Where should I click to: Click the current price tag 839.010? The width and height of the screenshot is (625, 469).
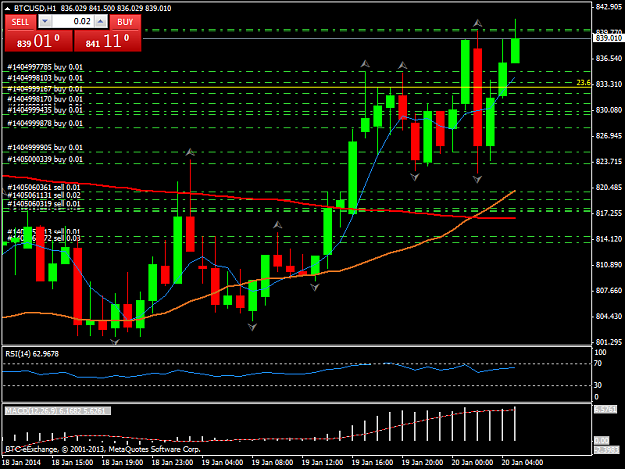point(609,38)
